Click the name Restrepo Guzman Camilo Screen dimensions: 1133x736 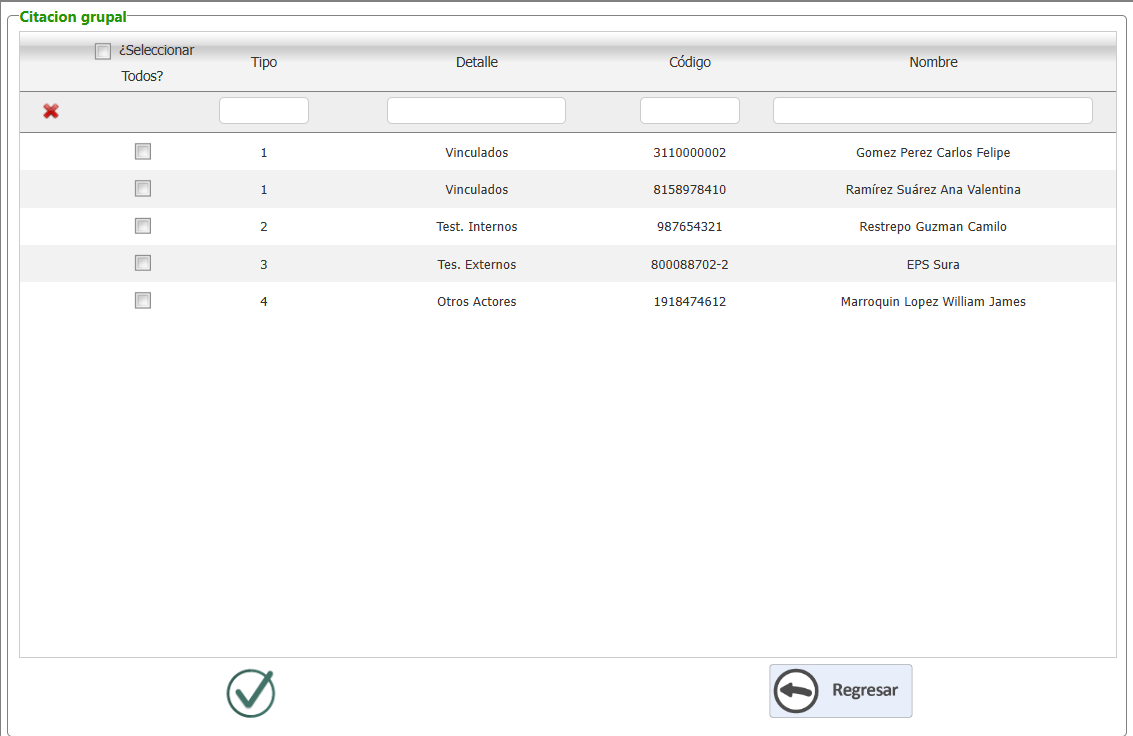pyautogui.click(x=933, y=227)
